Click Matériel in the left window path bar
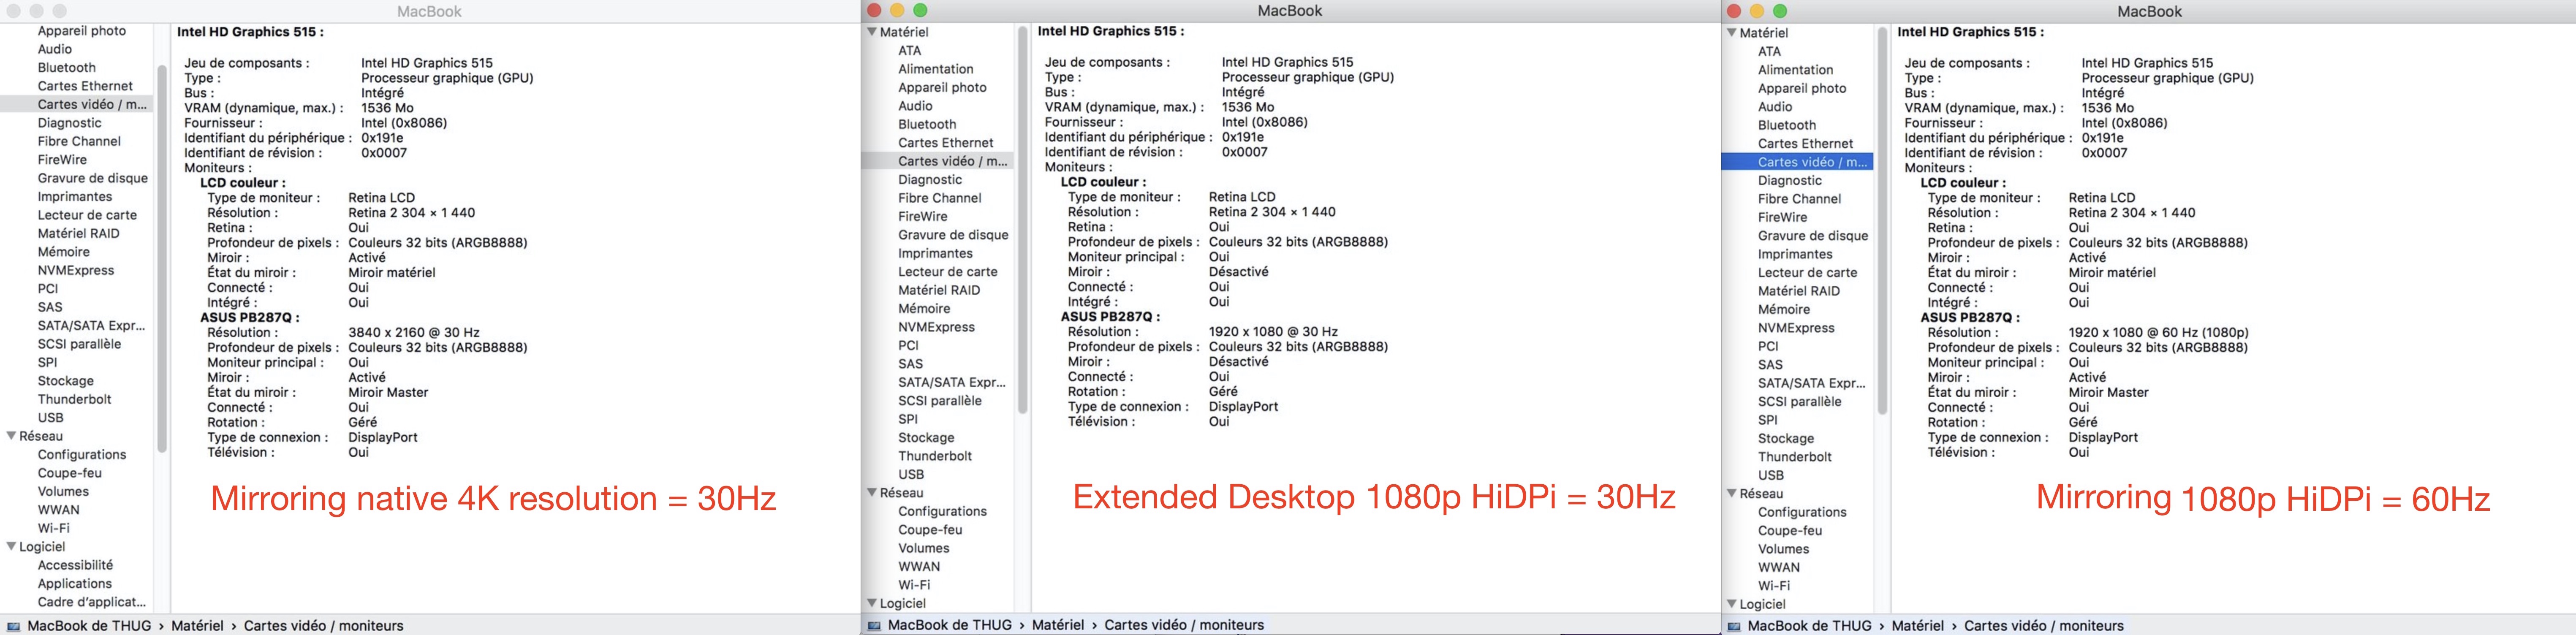The width and height of the screenshot is (2576, 635). 197,626
